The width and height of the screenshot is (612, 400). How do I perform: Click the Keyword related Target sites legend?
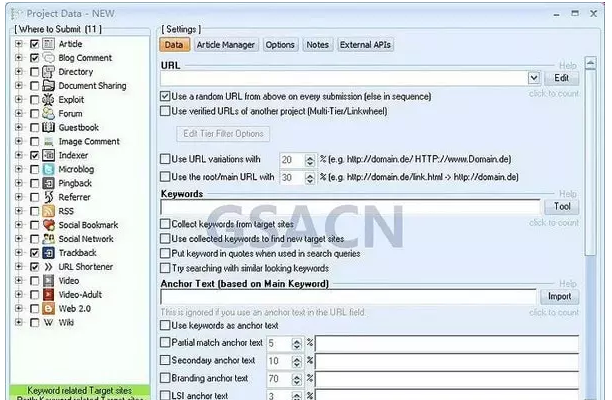pos(80,390)
